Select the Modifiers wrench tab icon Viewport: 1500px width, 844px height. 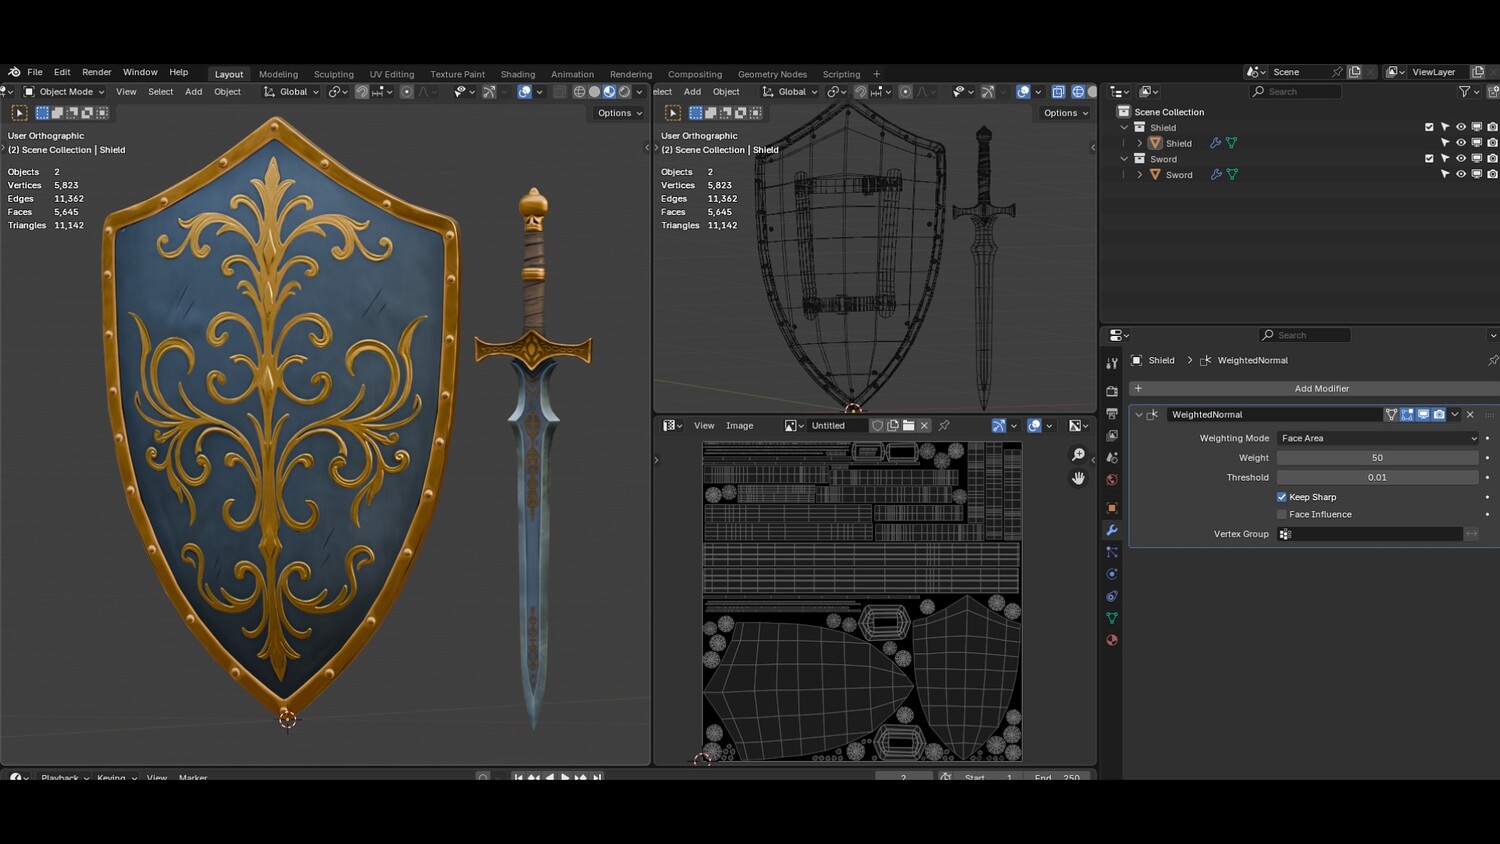tap(1112, 530)
